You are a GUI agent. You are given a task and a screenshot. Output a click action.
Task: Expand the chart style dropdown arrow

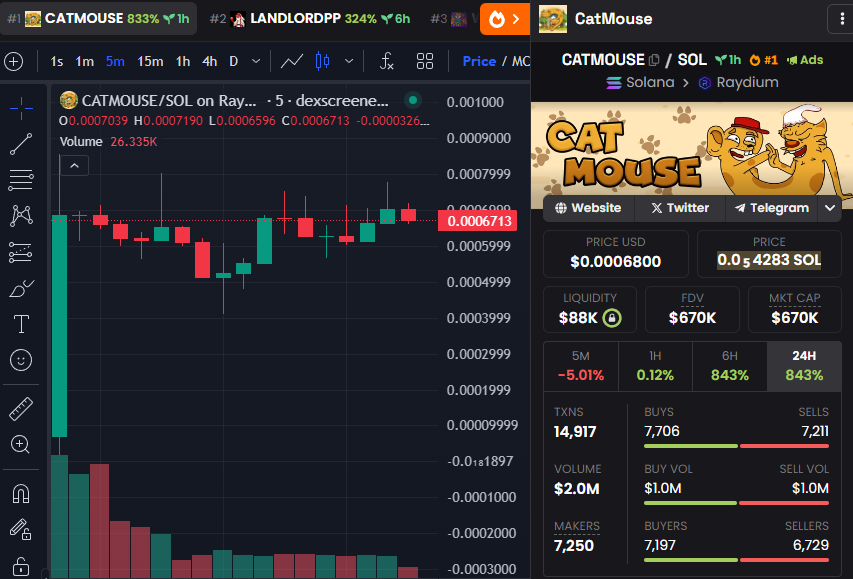pyautogui.click(x=349, y=61)
